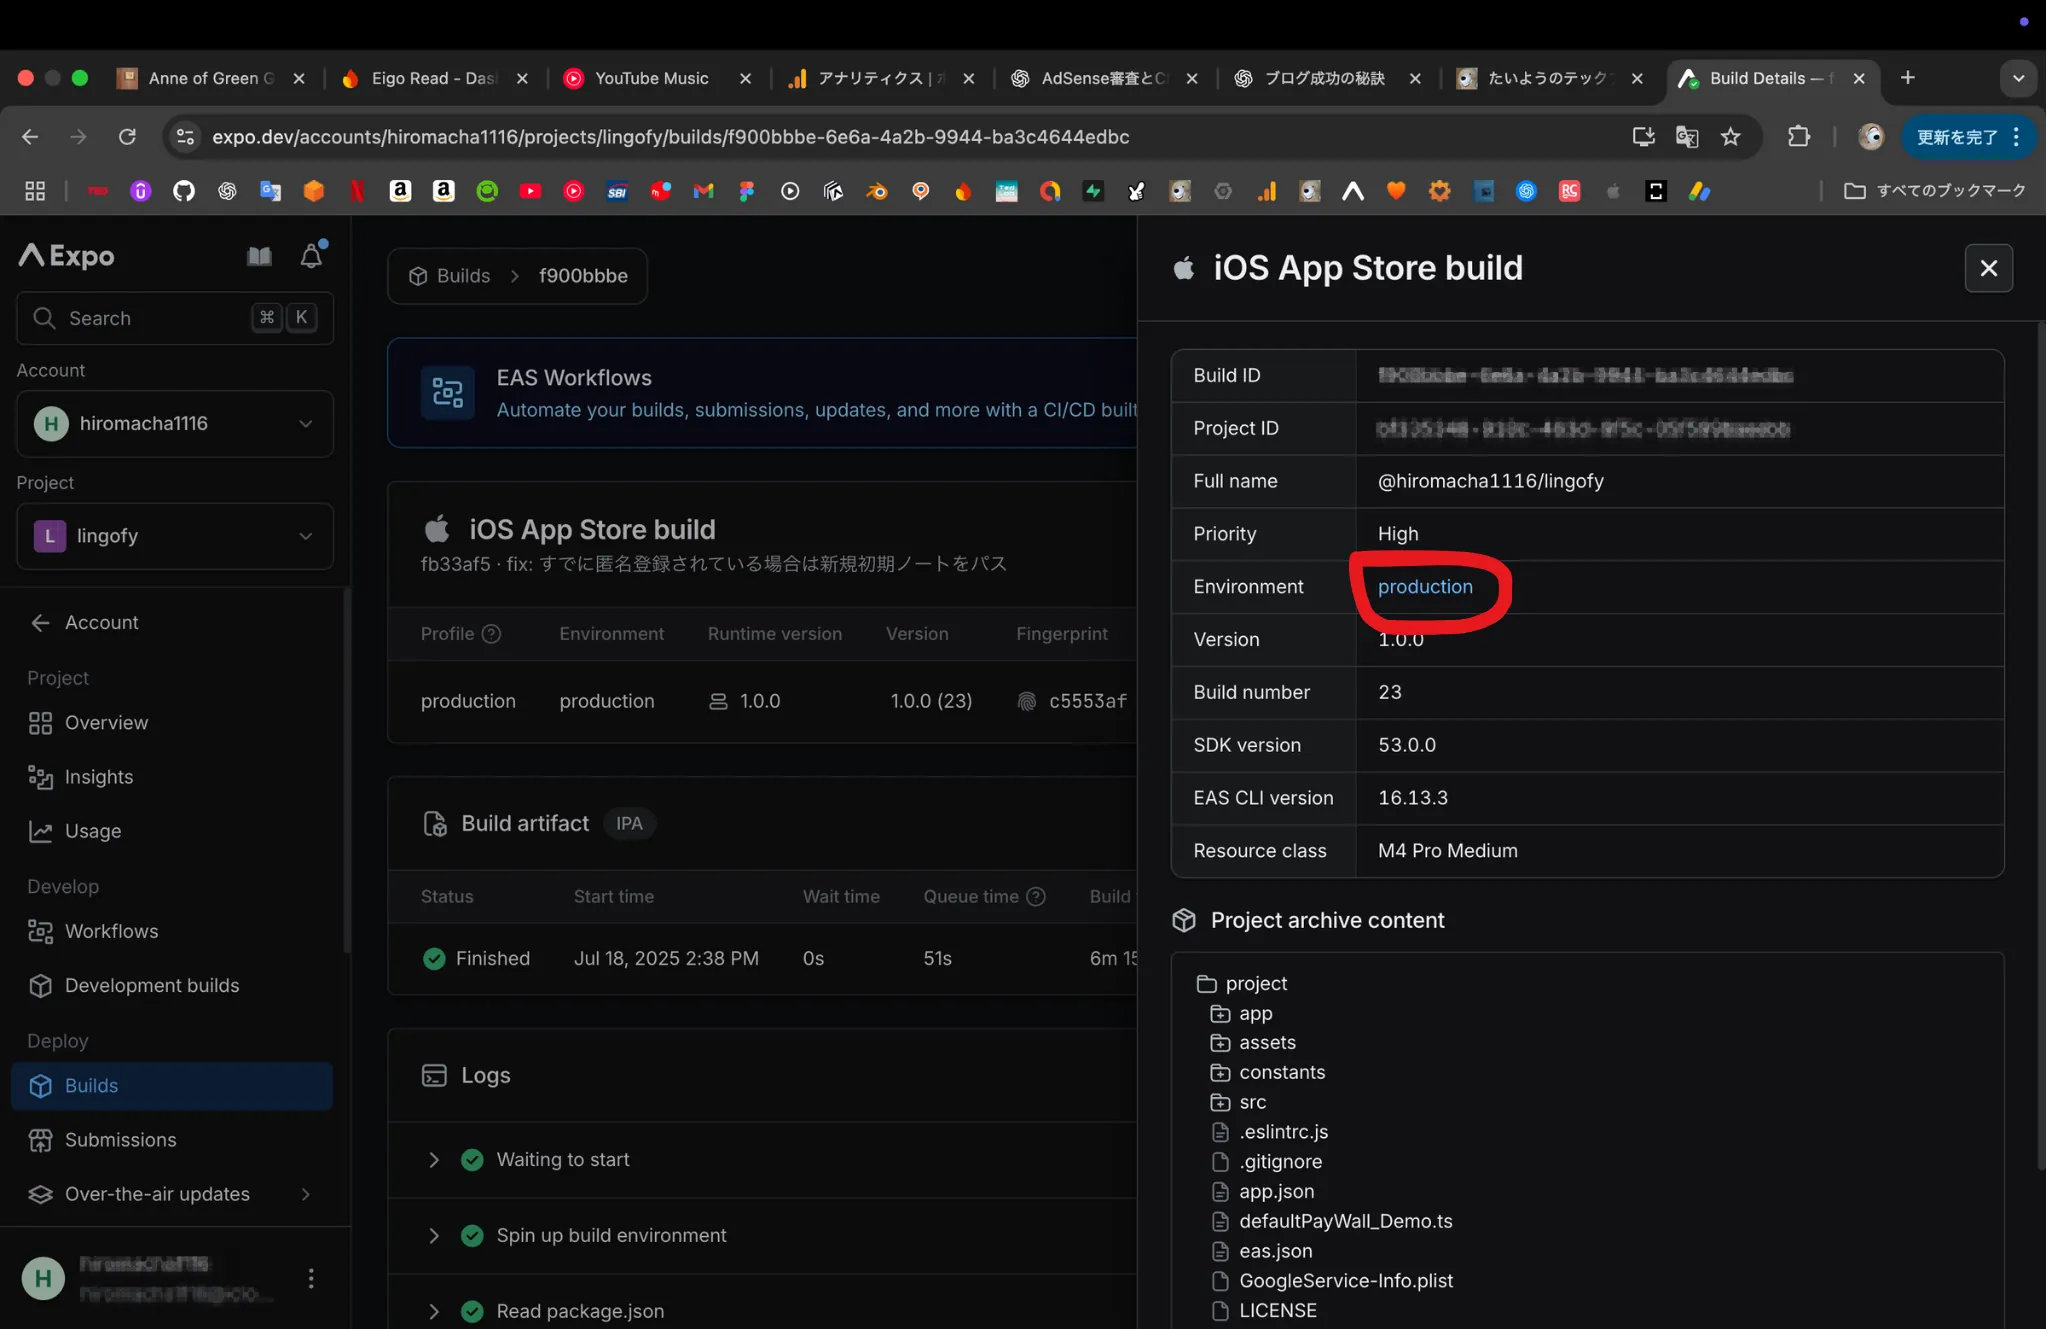The image size is (2048, 1329).
Task: Bookmark this page with star icon
Action: (1731, 137)
